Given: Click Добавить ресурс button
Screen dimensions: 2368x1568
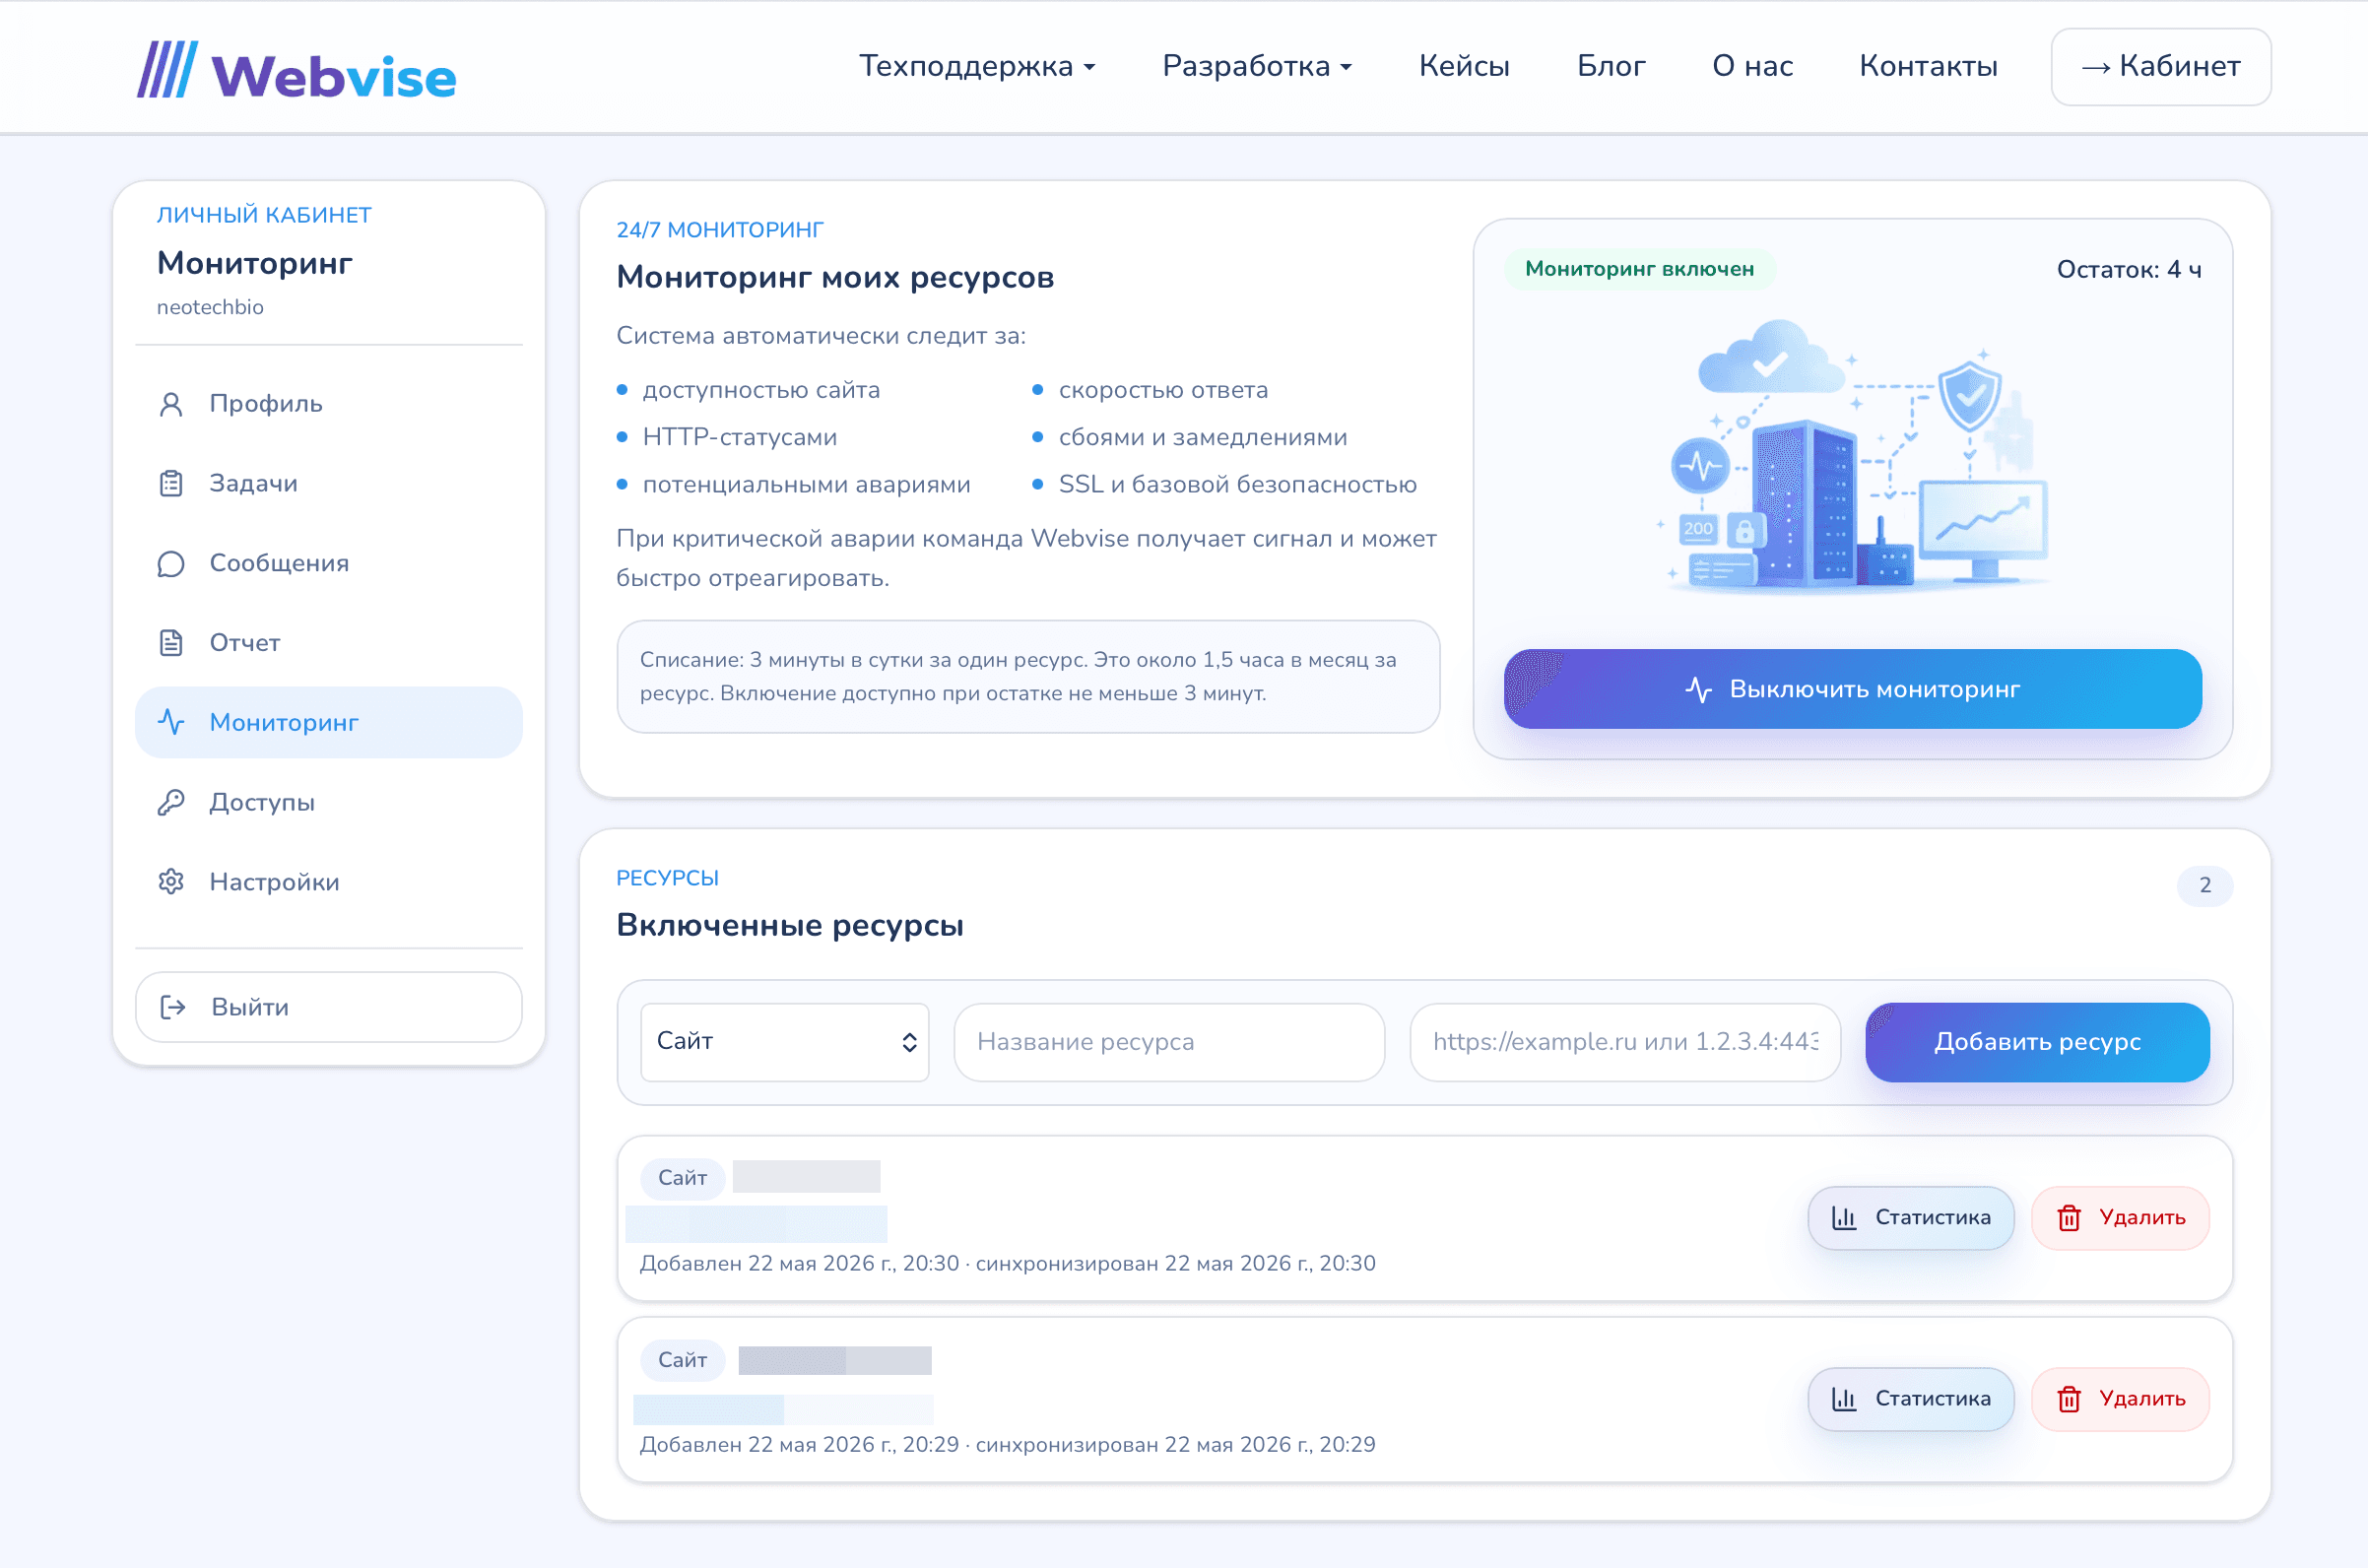Looking at the screenshot, I should (x=2038, y=1042).
